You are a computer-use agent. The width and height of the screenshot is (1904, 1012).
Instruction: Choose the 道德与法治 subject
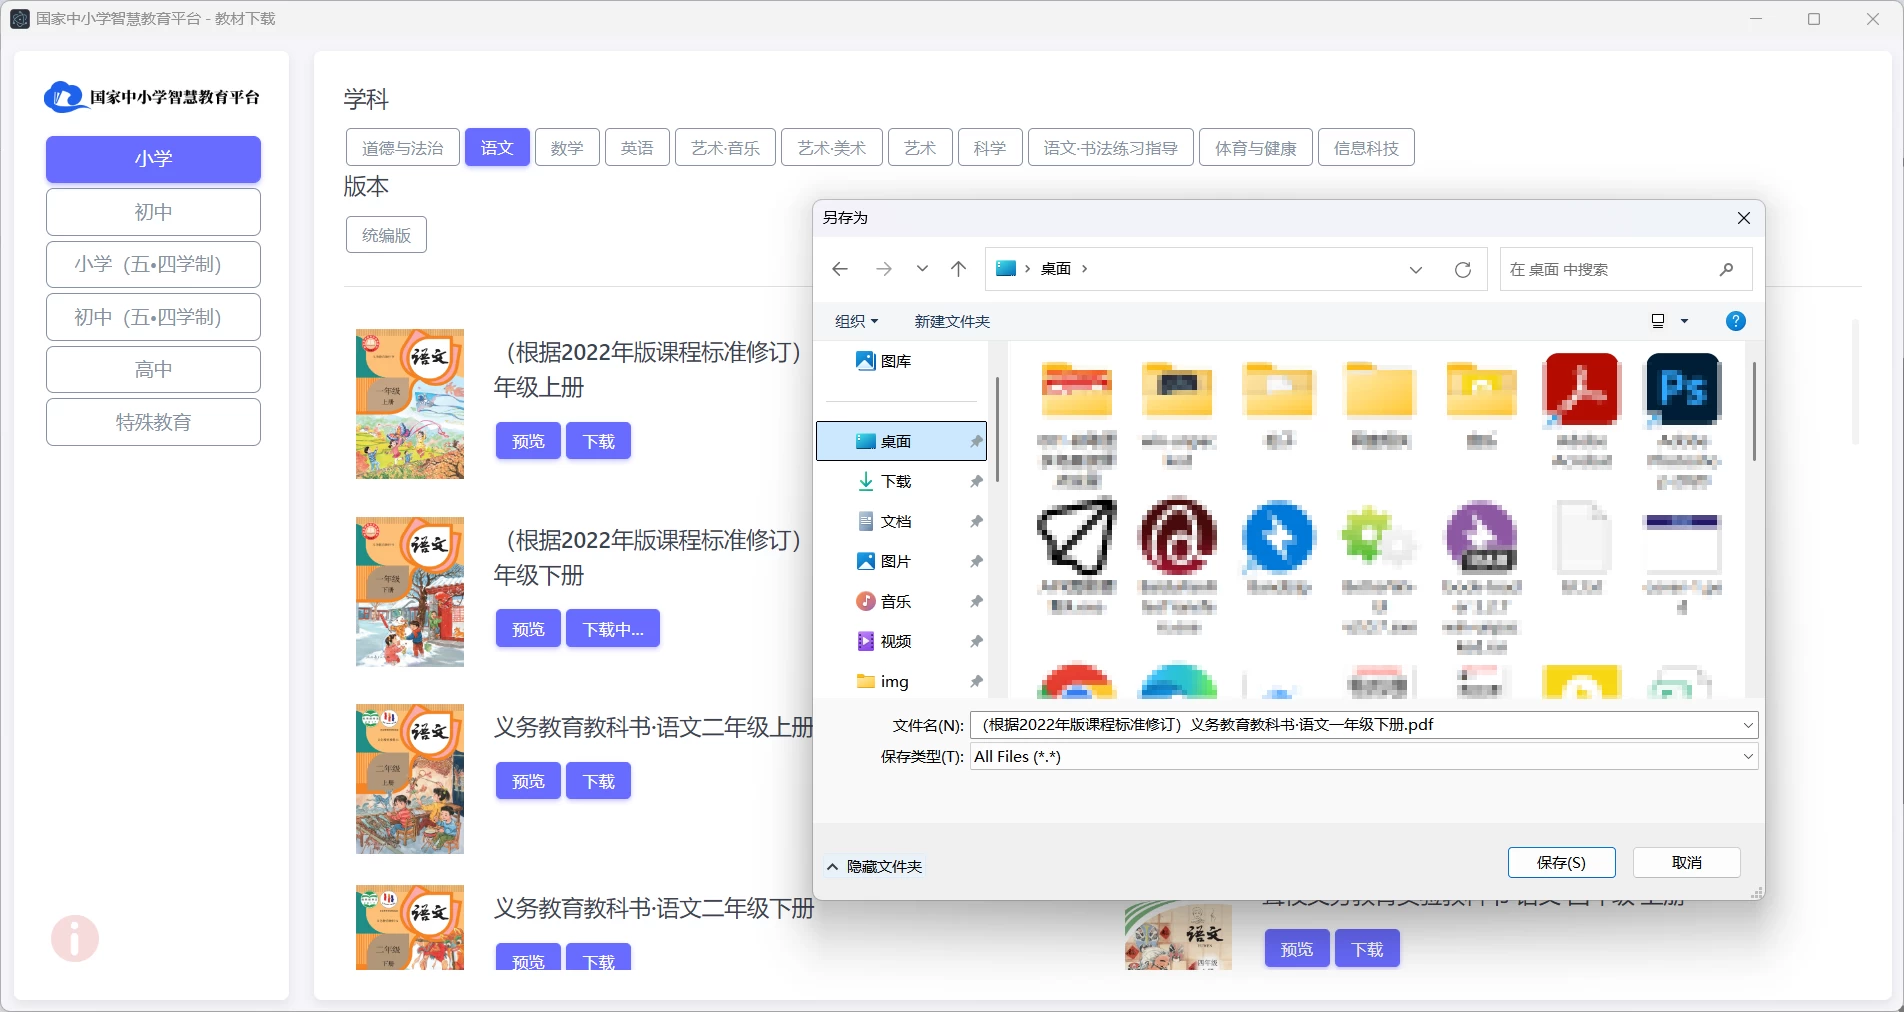click(402, 148)
